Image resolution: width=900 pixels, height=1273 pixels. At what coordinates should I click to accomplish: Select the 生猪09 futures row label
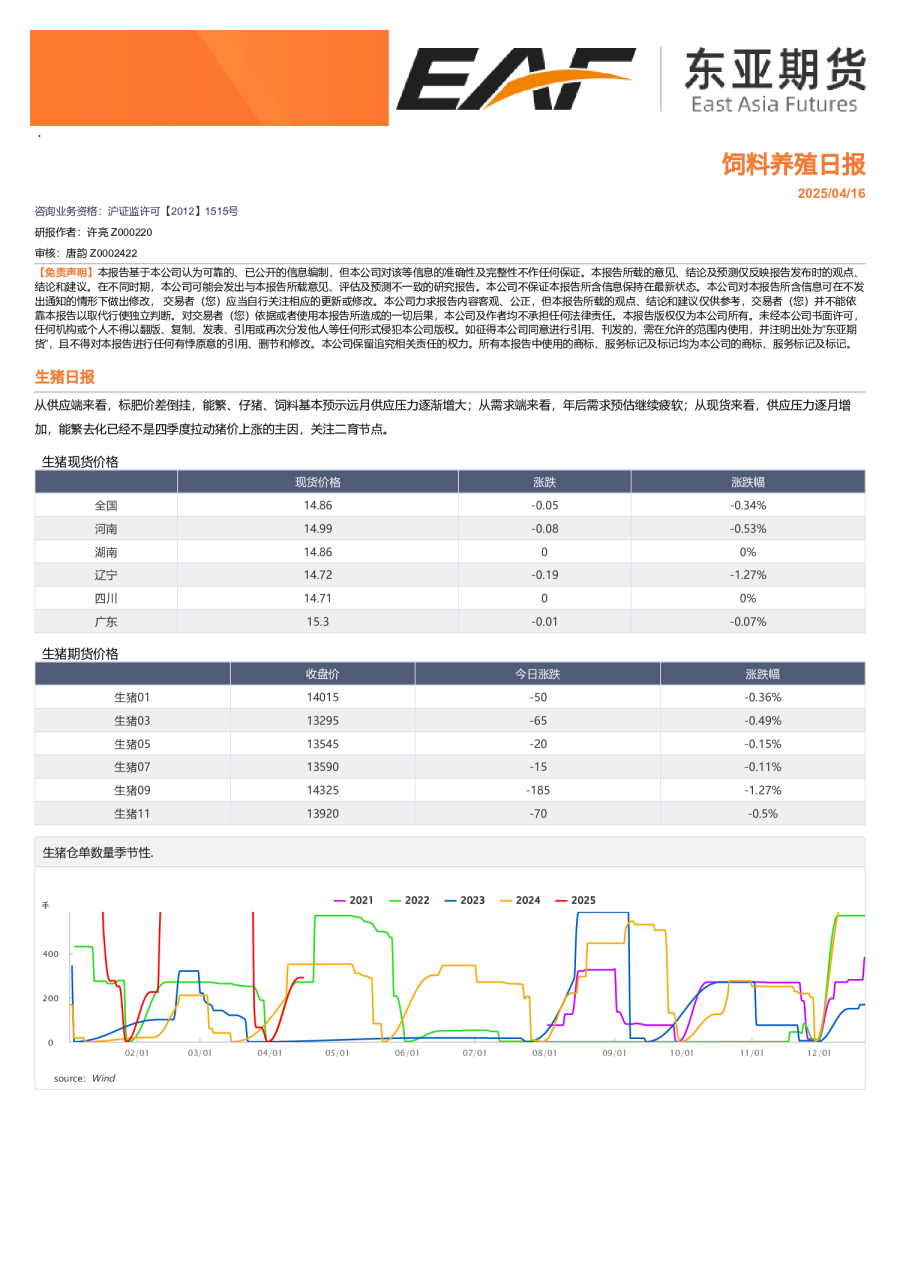(x=132, y=790)
